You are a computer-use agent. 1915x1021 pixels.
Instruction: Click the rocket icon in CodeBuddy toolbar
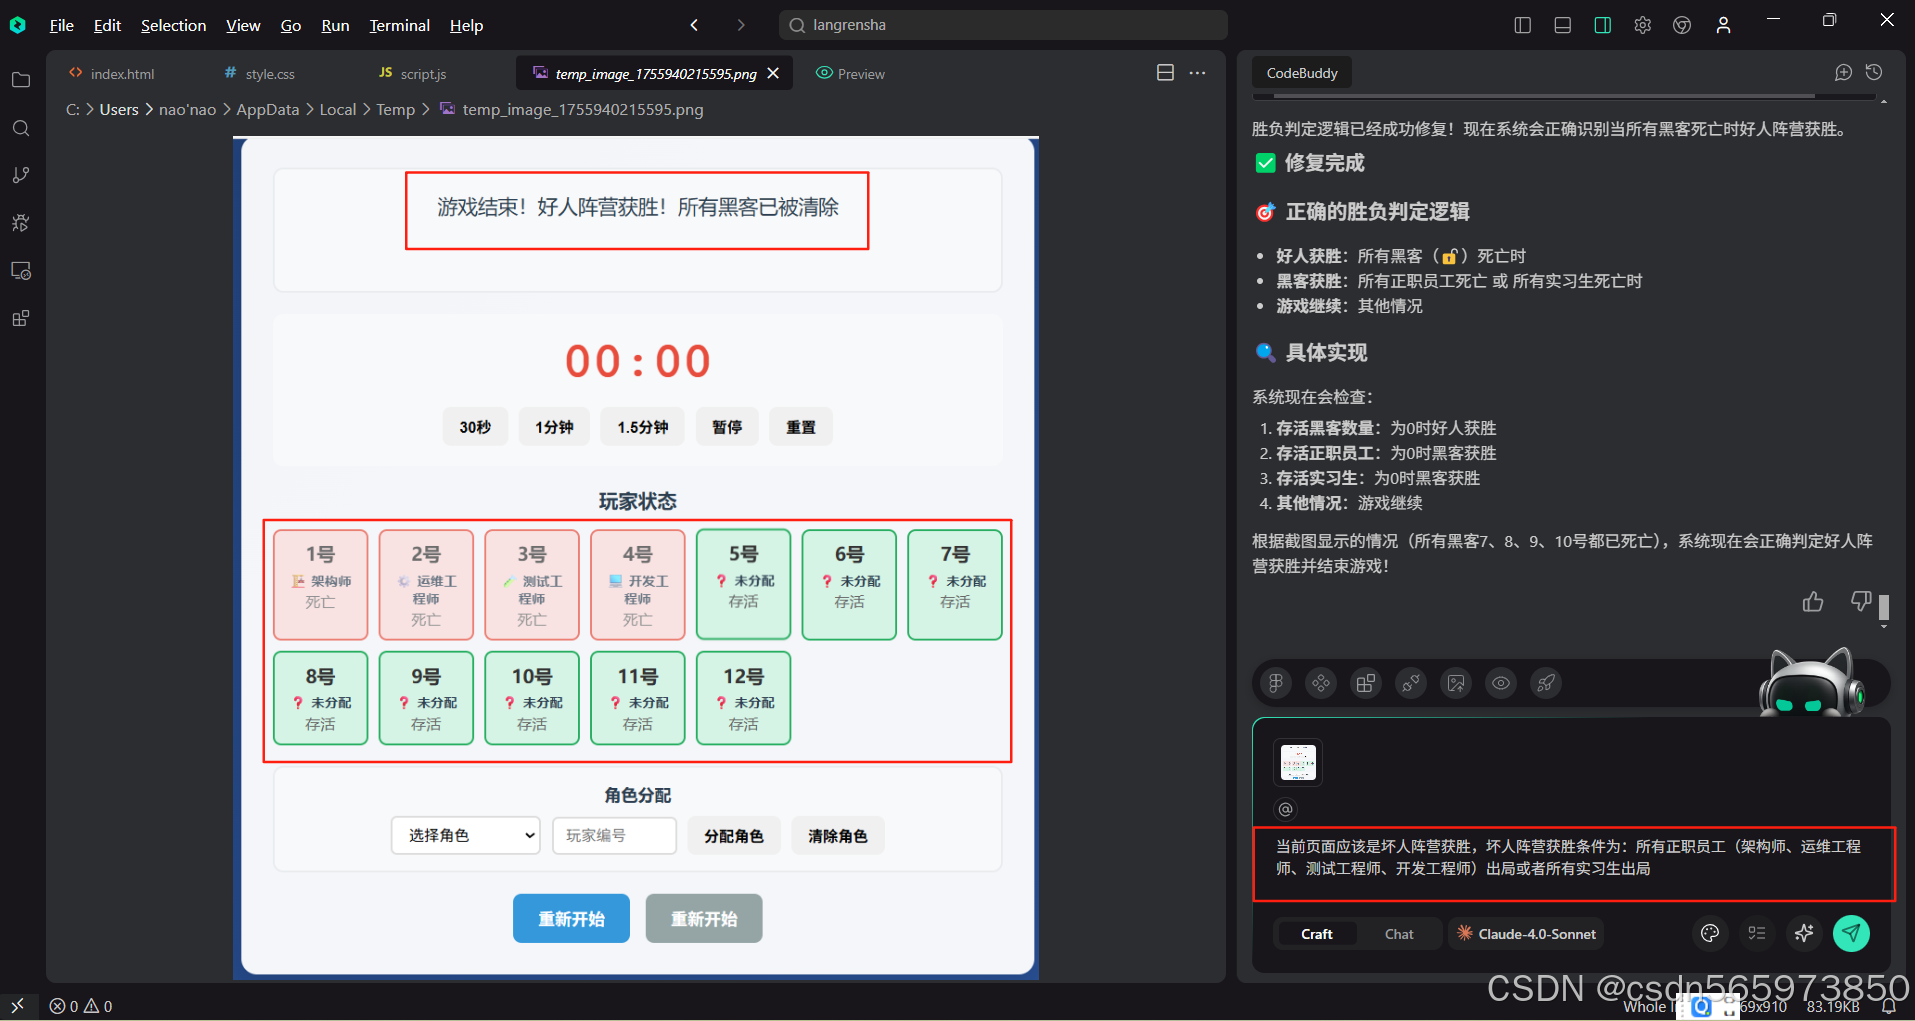(x=1546, y=683)
